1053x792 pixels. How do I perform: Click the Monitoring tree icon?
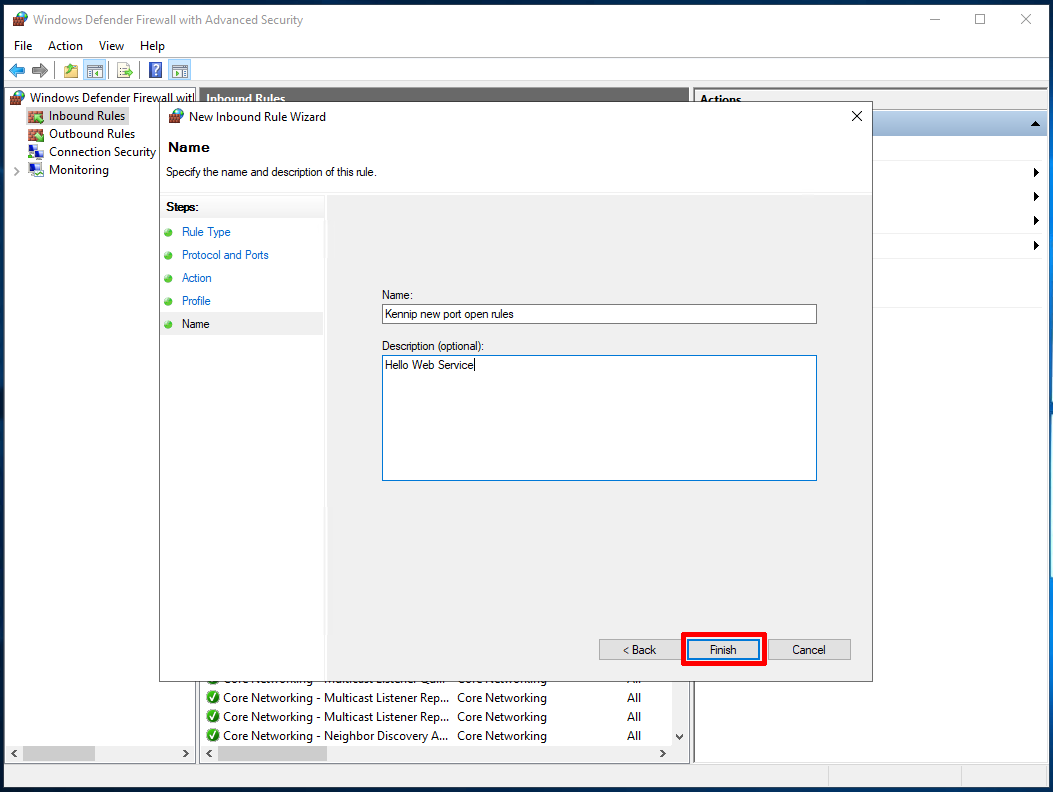point(36,170)
